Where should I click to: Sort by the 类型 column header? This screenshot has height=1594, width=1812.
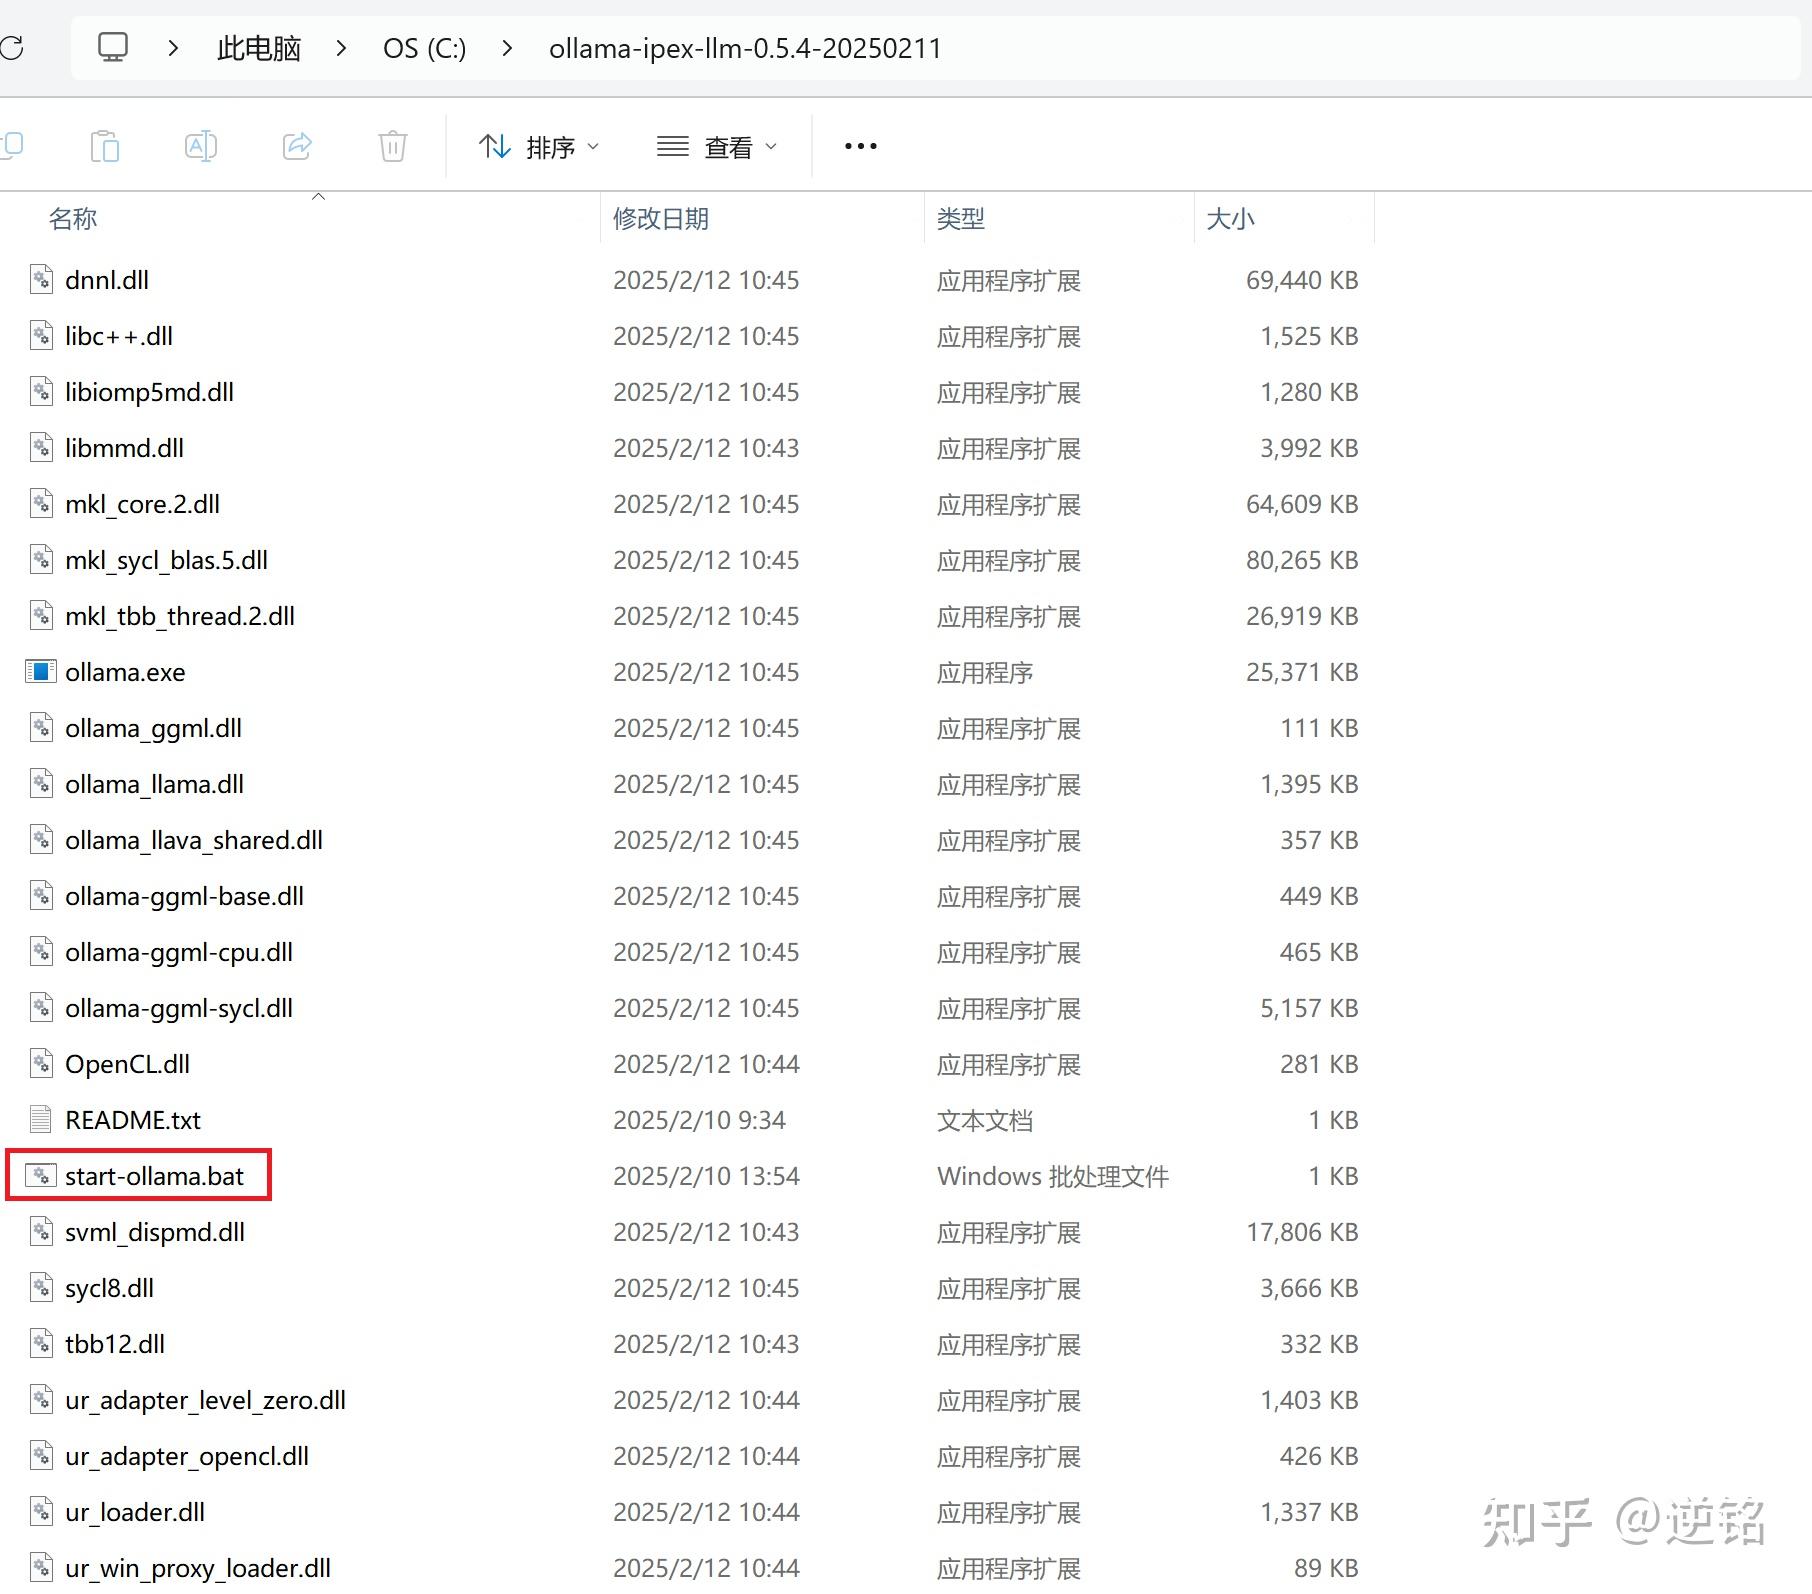coord(961,218)
